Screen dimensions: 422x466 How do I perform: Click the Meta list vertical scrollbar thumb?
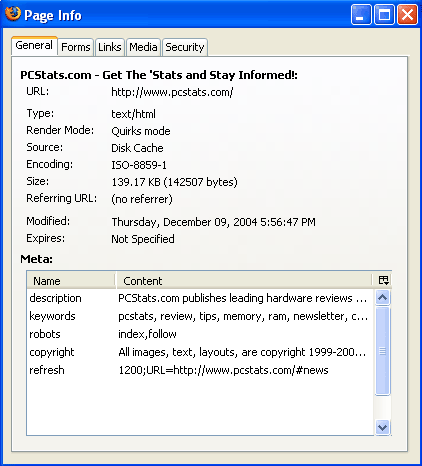pos(382,351)
